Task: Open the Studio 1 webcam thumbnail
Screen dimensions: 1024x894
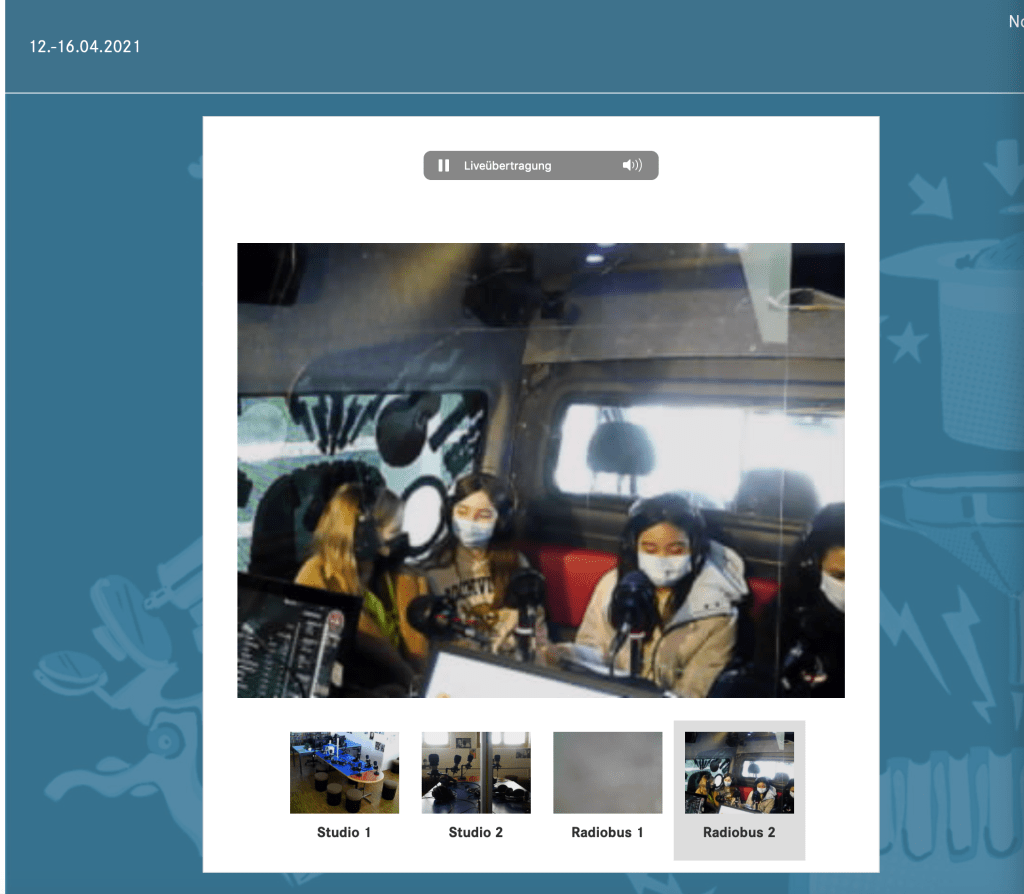Action: pyautogui.click(x=344, y=772)
